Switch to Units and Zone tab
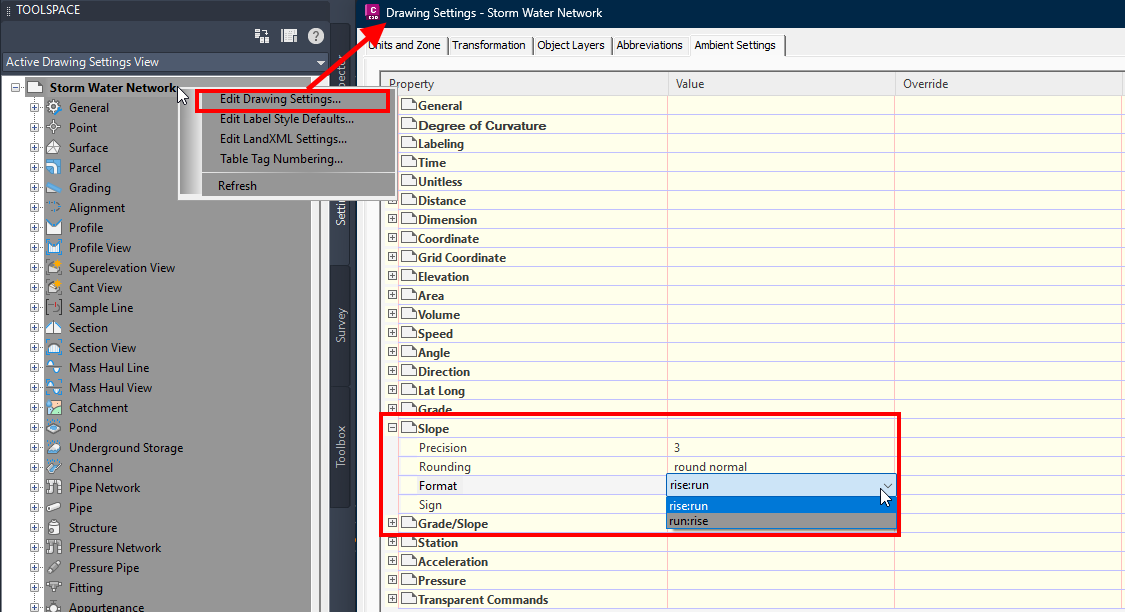Image resolution: width=1125 pixels, height=612 pixels. [405, 45]
